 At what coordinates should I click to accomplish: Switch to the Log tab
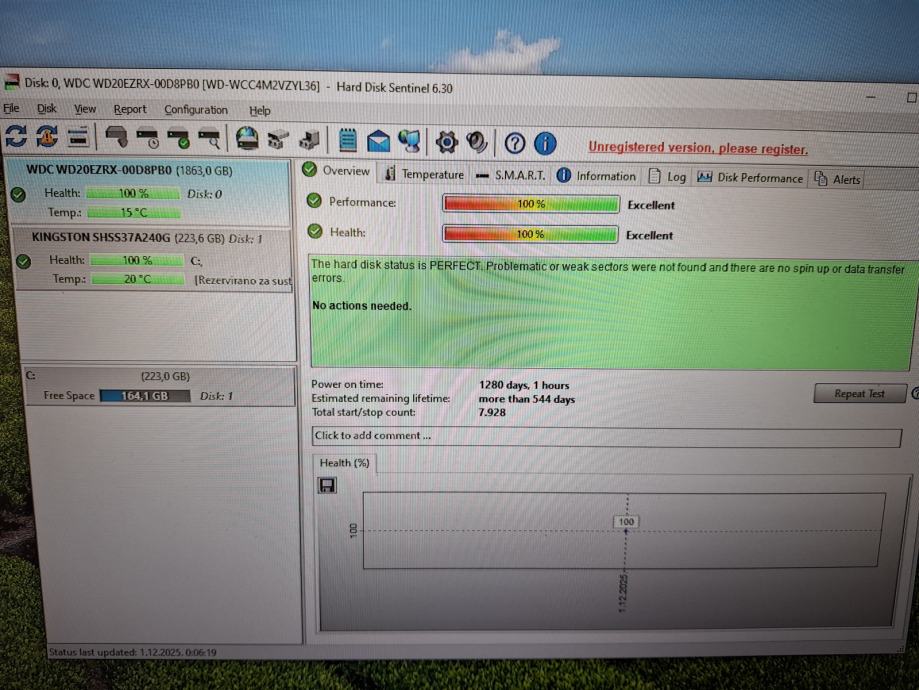(668, 176)
